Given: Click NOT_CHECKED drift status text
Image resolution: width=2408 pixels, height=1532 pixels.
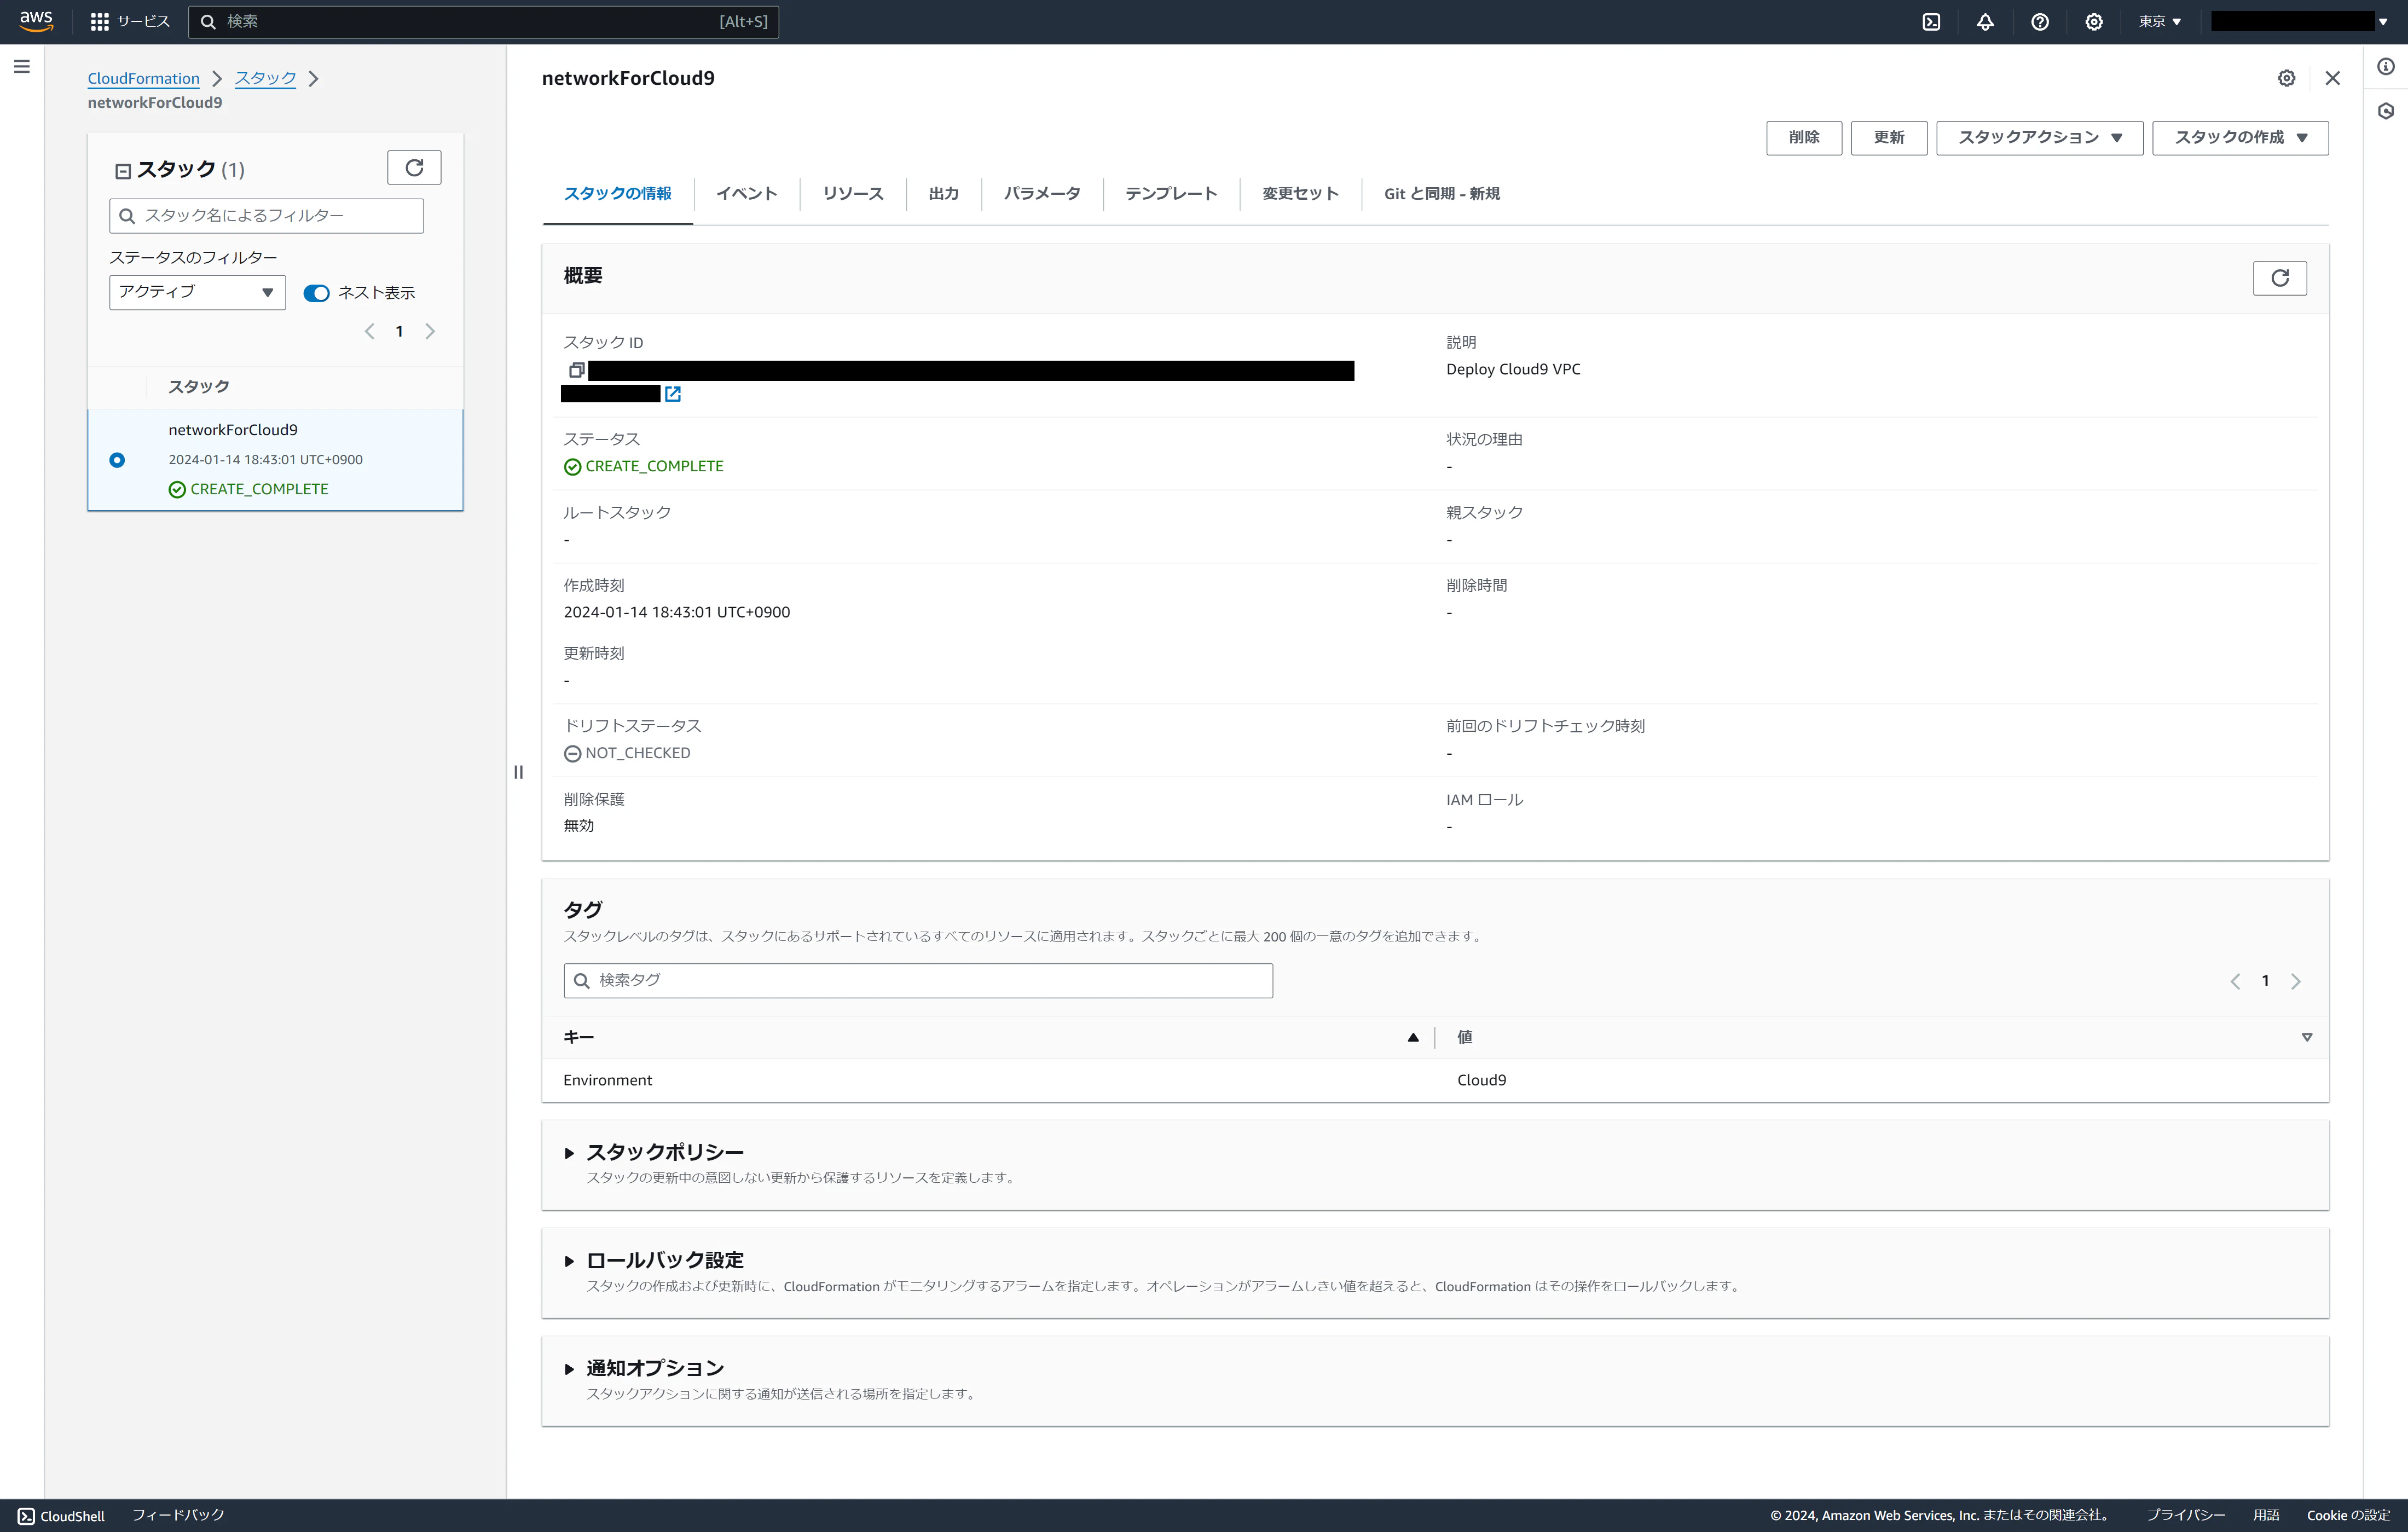Looking at the screenshot, I should [638, 753].
